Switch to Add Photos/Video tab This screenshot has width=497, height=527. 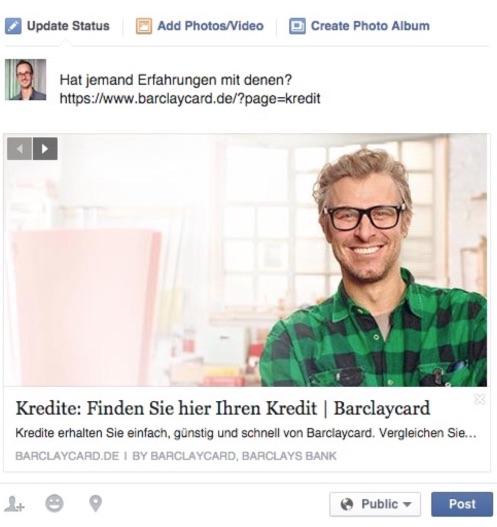coord(200,26)
